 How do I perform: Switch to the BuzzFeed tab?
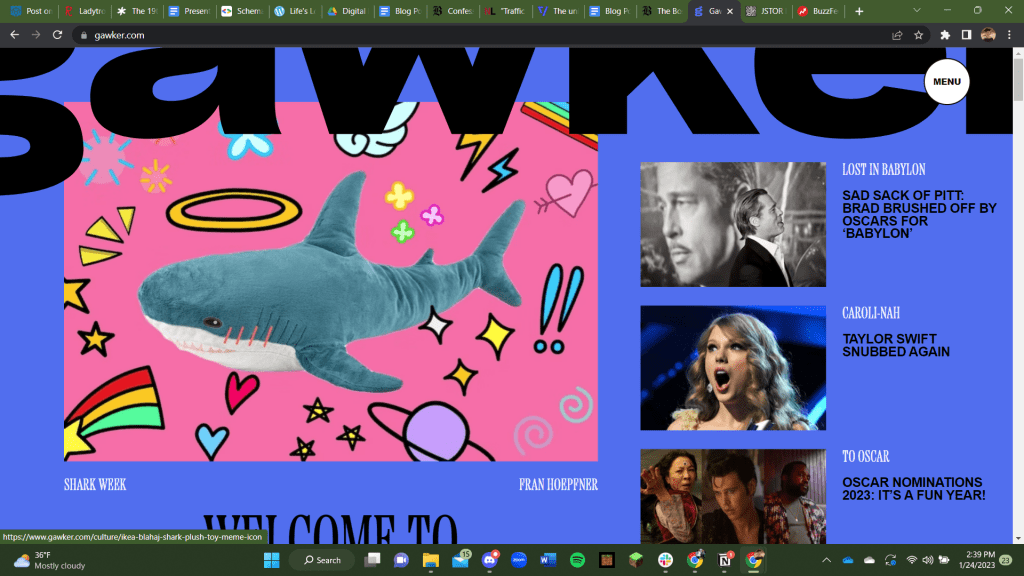(817, 10)
